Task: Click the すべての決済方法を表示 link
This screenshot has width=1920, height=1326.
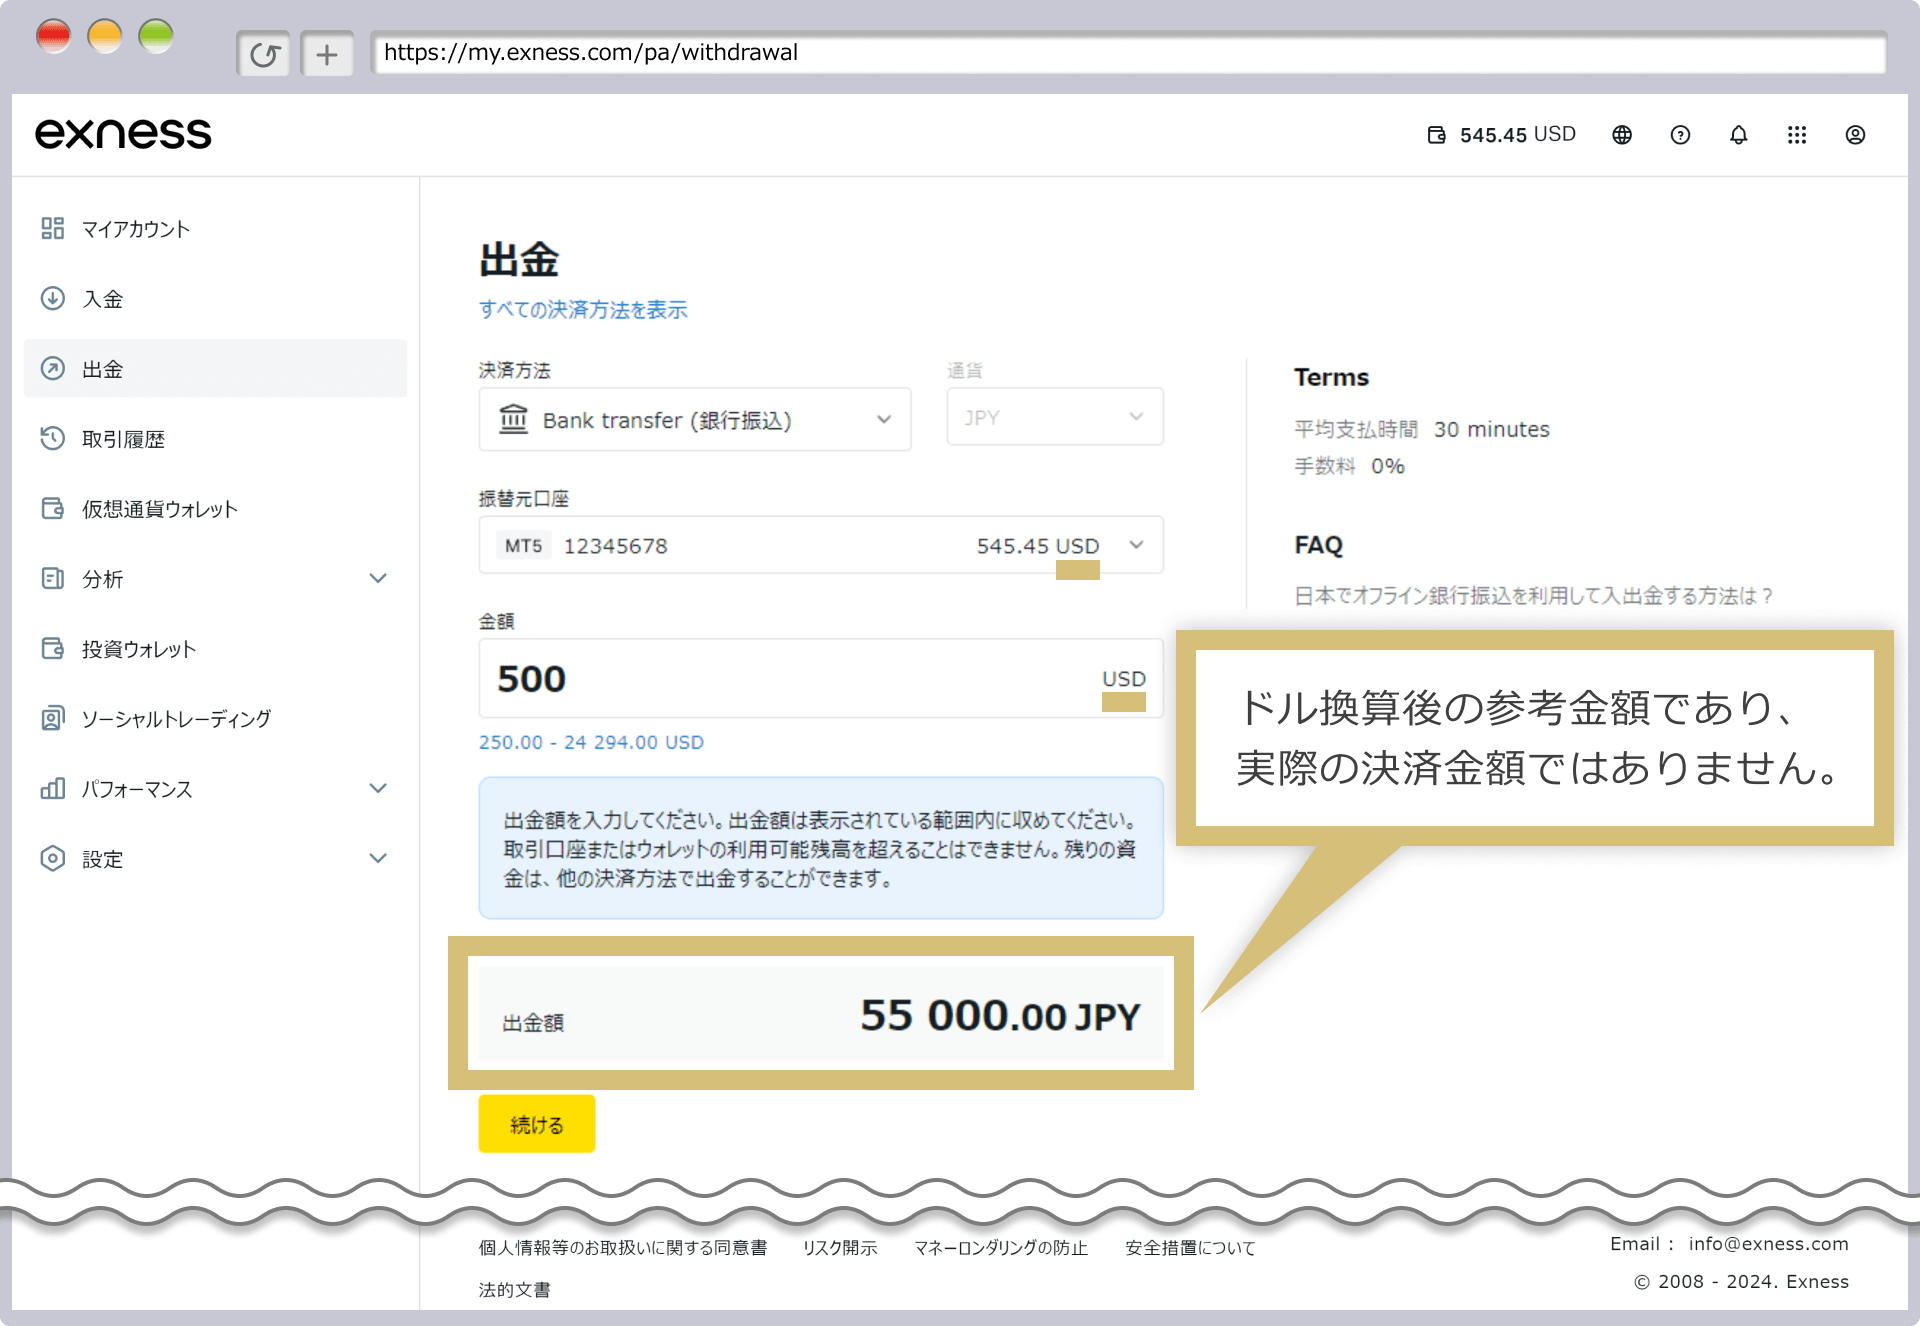Action: pos(583,310)
